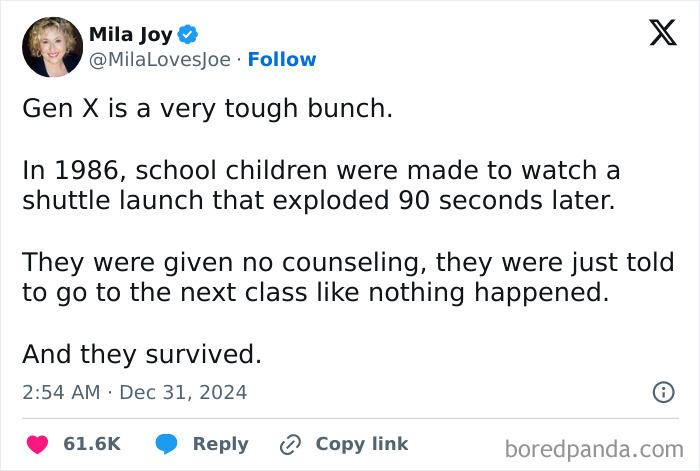
Task: Click the "And they survived." line
Action: (x=141, y=354)
